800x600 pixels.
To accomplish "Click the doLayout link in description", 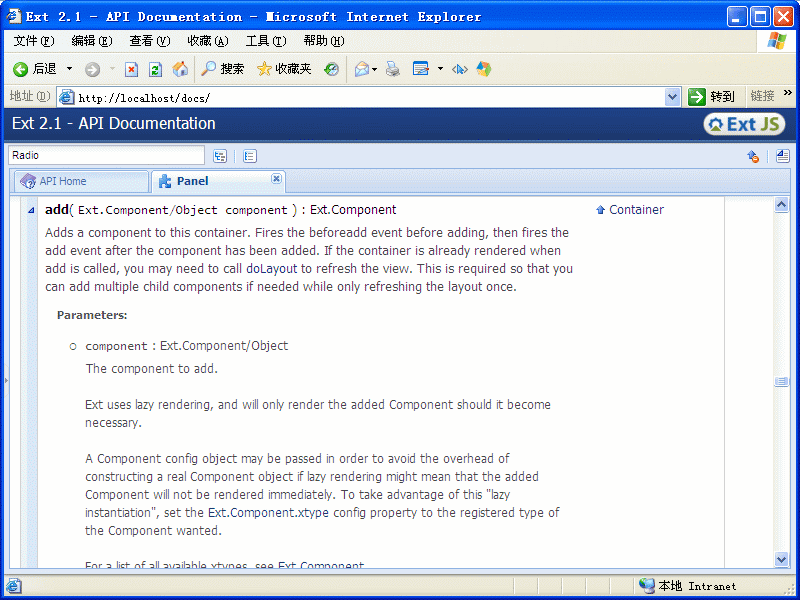I will coord(271,269).
